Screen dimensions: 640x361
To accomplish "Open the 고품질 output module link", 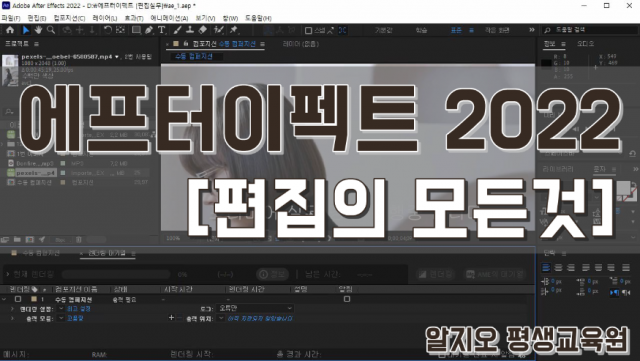I will pos(75,318).
